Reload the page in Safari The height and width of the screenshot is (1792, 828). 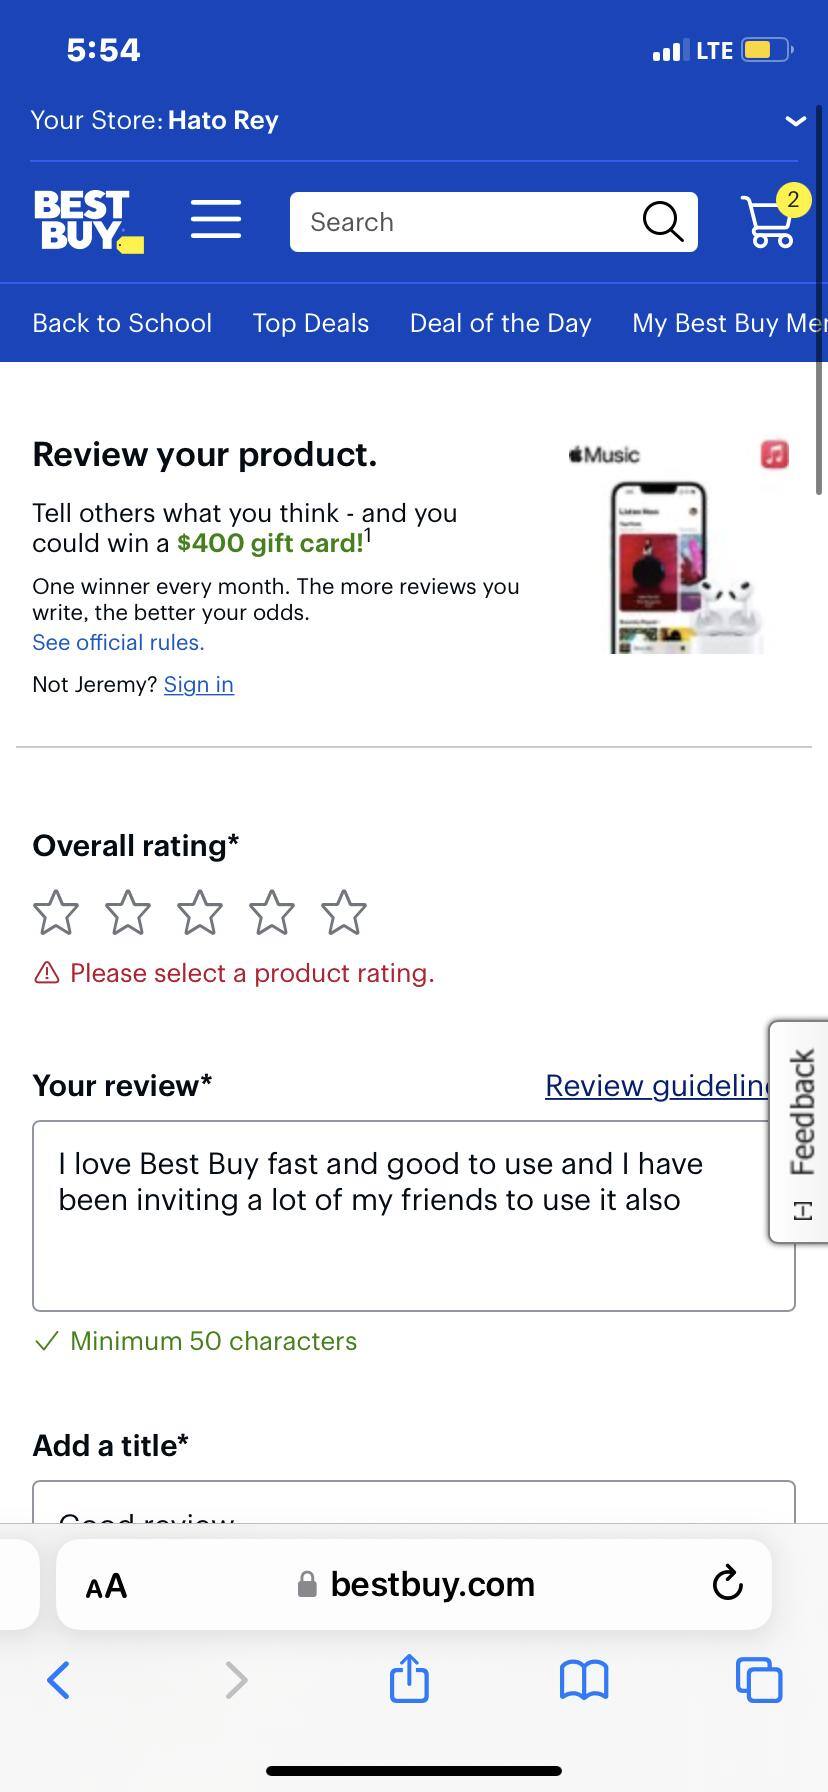click(x=726, y=1583)
